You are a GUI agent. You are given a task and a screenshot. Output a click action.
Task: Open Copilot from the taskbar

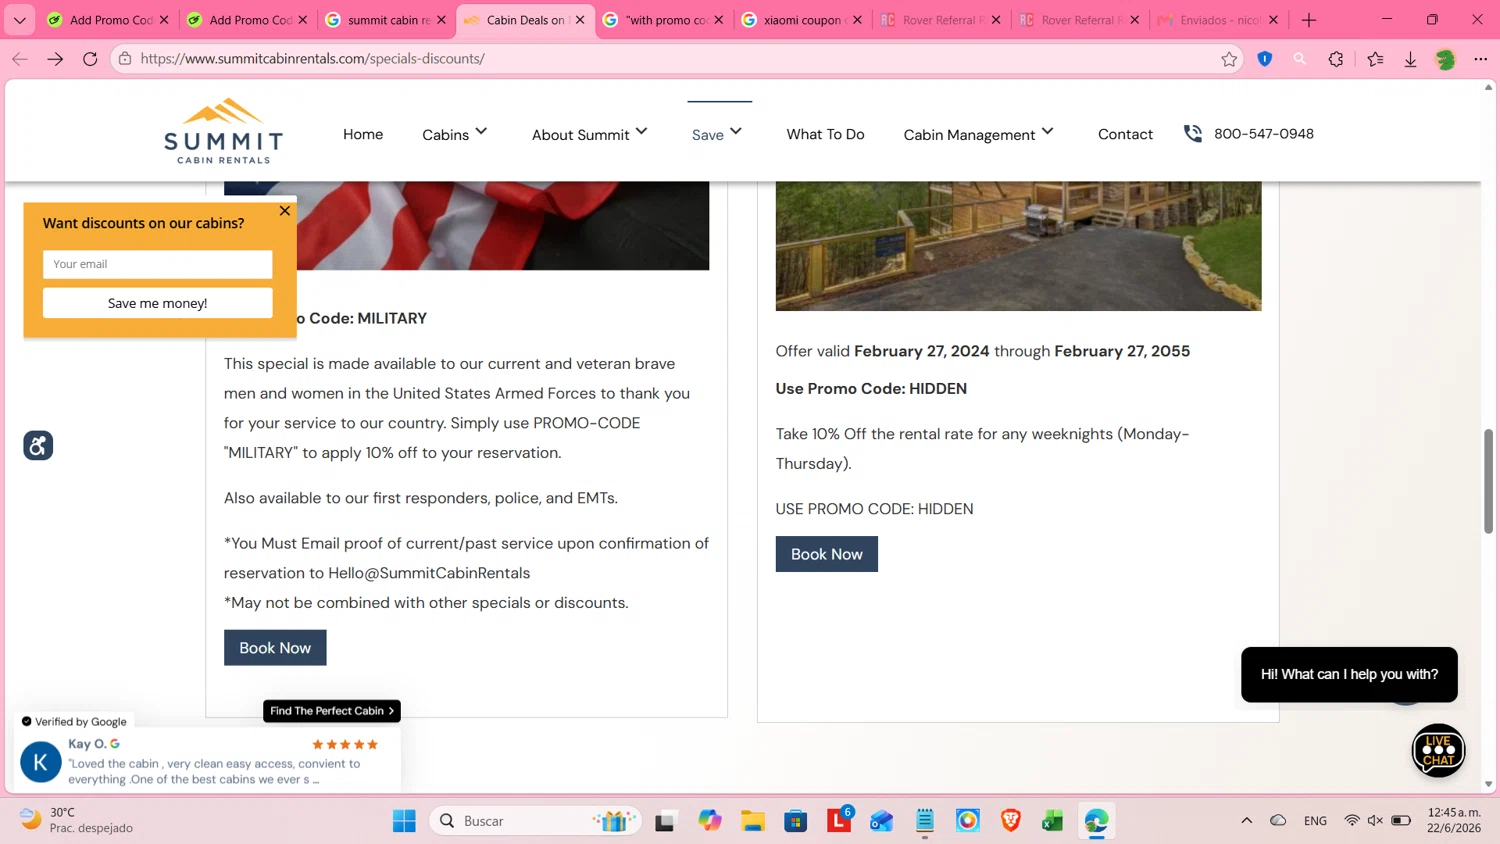click(710, 821)
